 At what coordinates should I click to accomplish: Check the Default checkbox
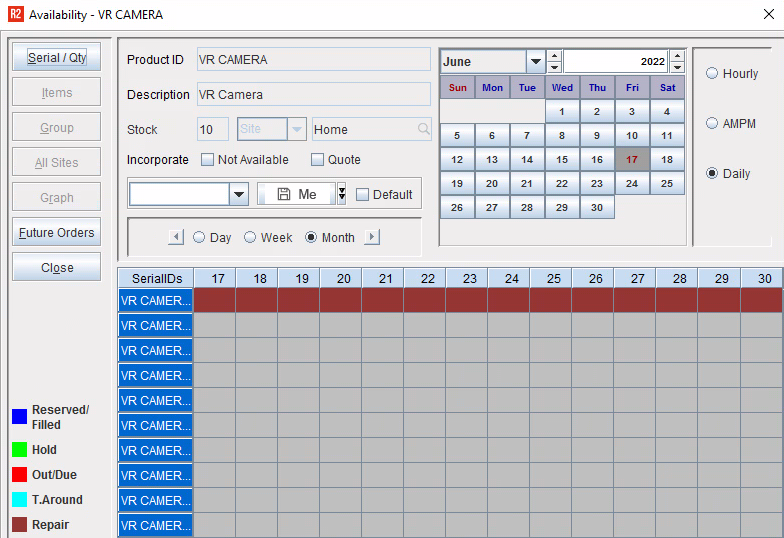[363, 195]
